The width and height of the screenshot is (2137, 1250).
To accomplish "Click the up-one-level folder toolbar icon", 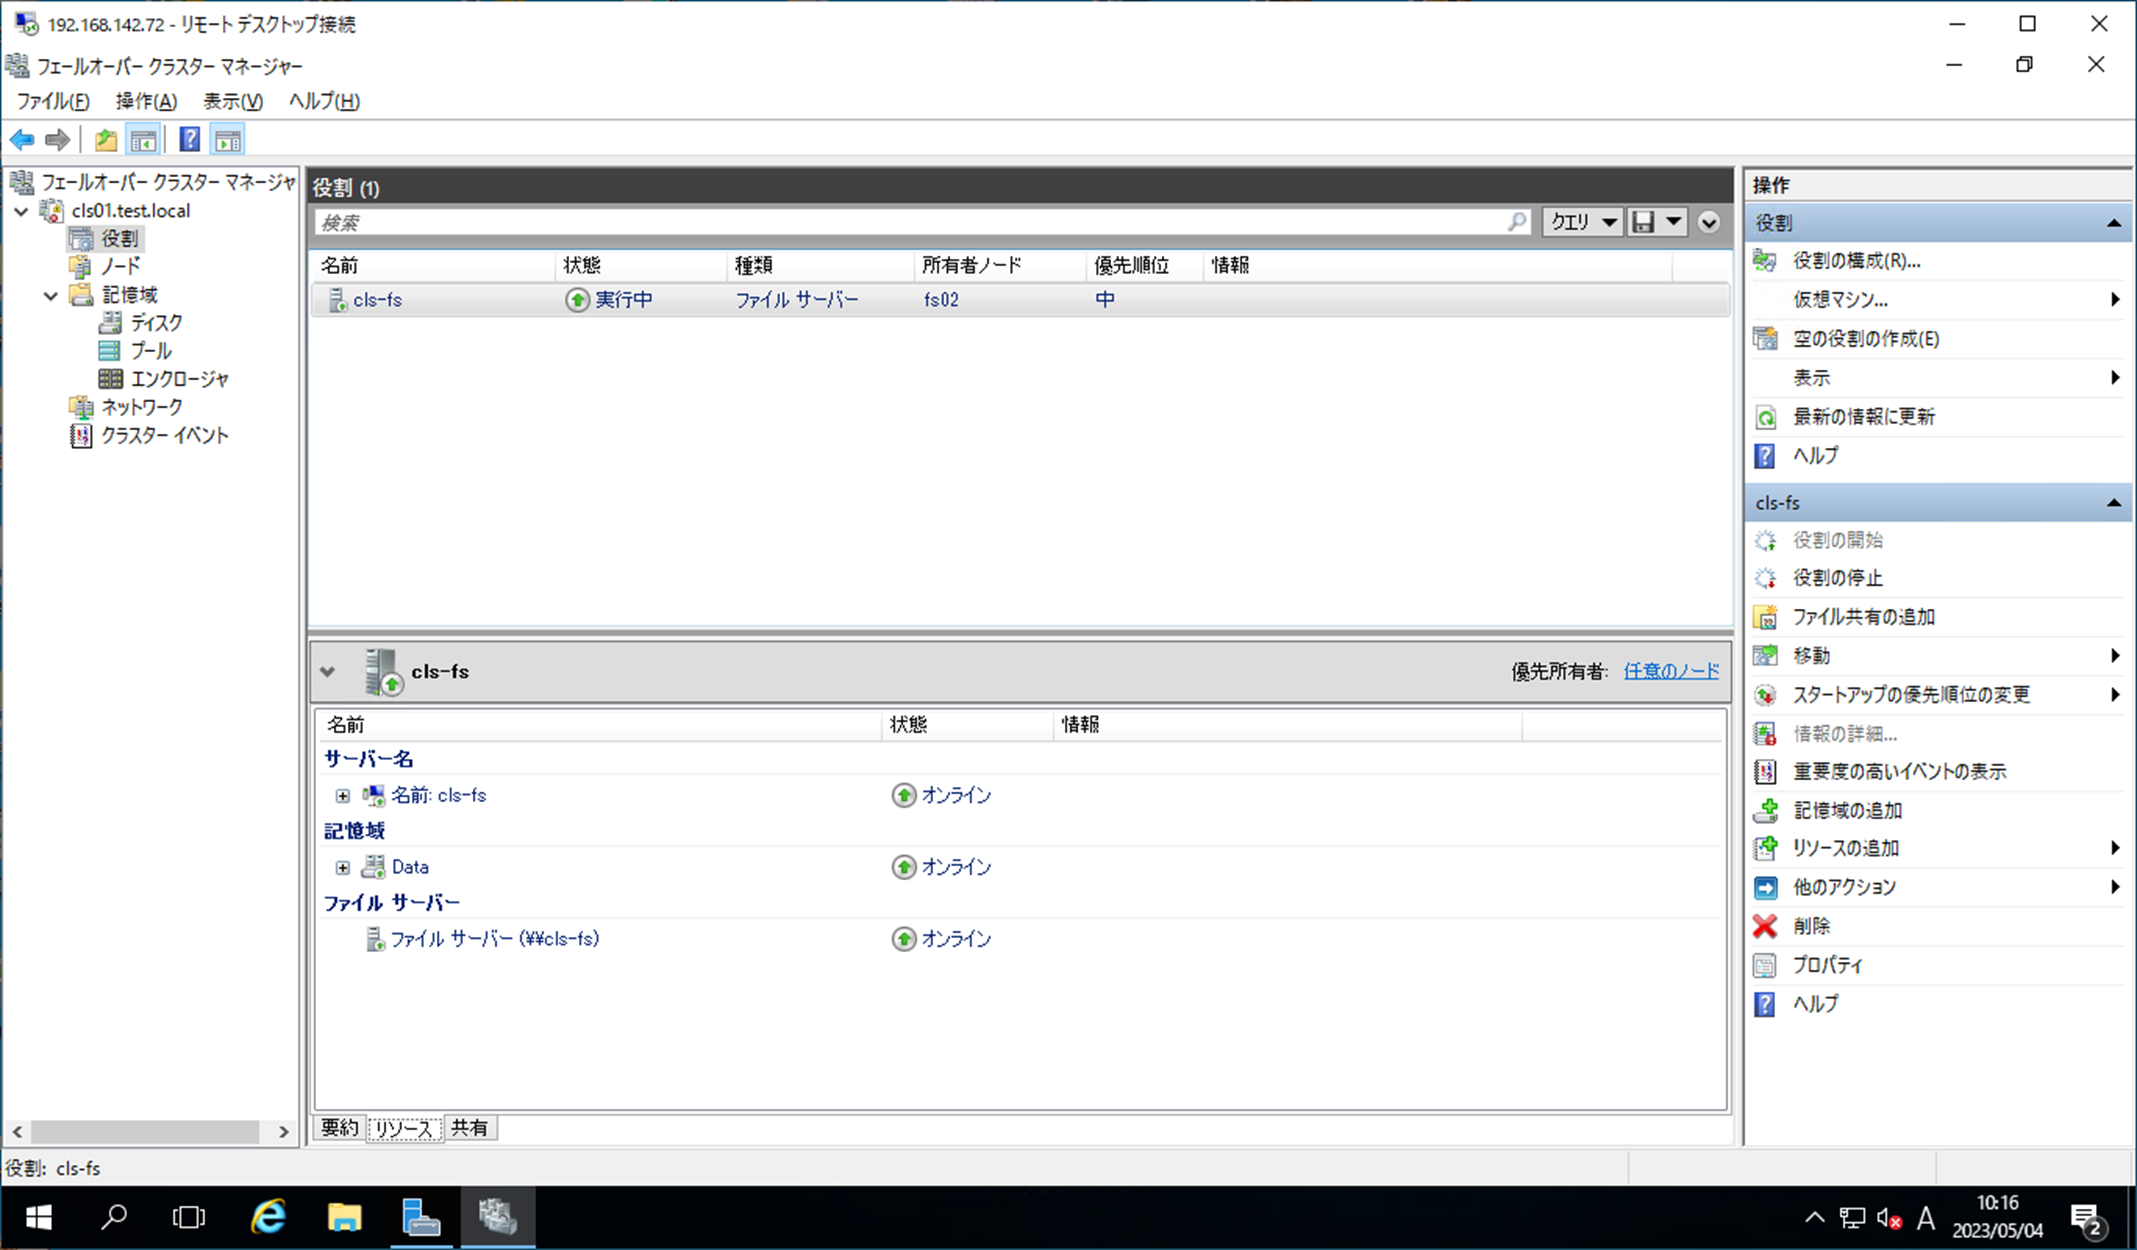I will (106, 140).
